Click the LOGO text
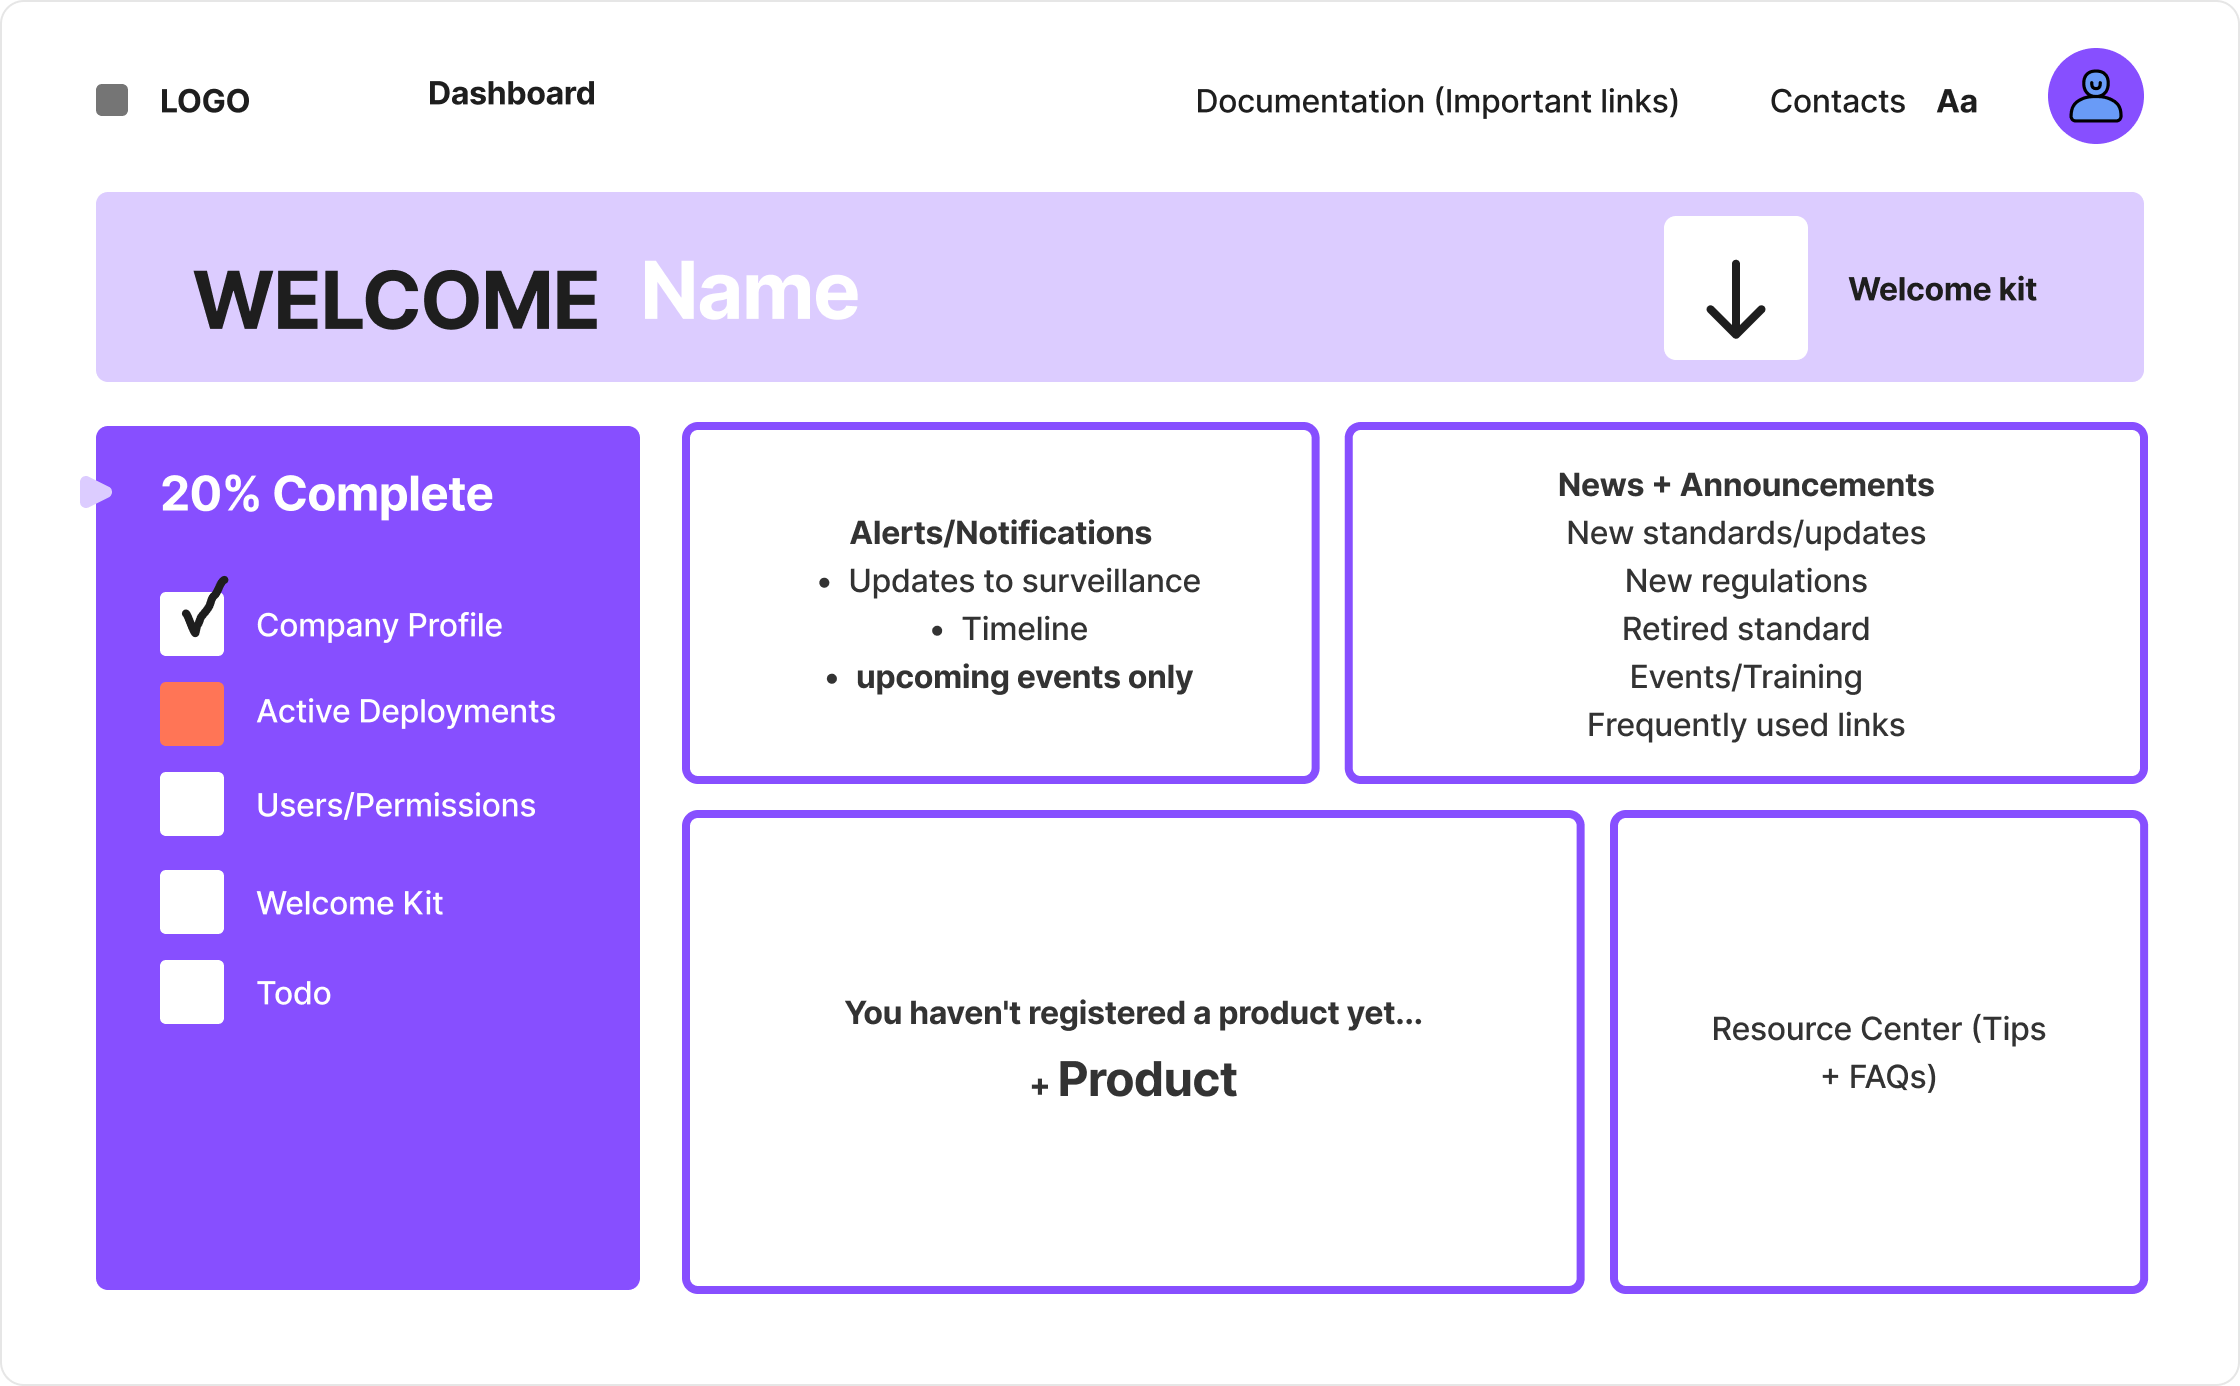This screenshot has height=1386, width=2240. [205, 101]
